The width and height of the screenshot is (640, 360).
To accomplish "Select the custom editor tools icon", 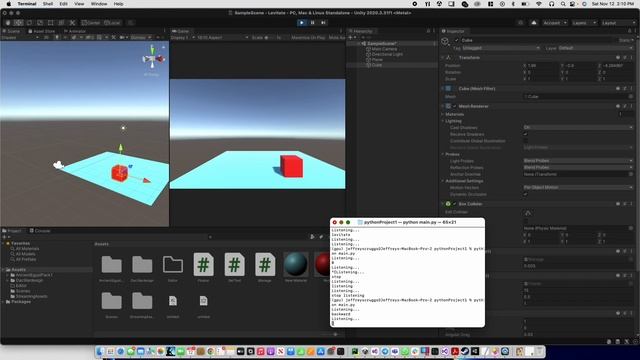I will click(x=72, y=23).
